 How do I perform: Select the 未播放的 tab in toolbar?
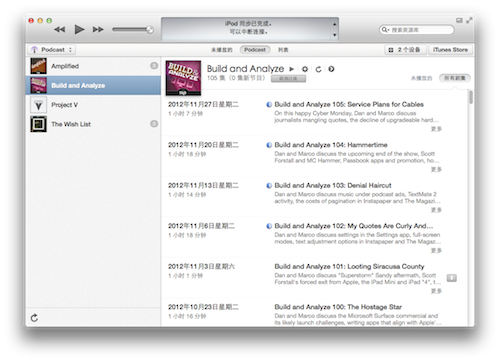[222, 50]
